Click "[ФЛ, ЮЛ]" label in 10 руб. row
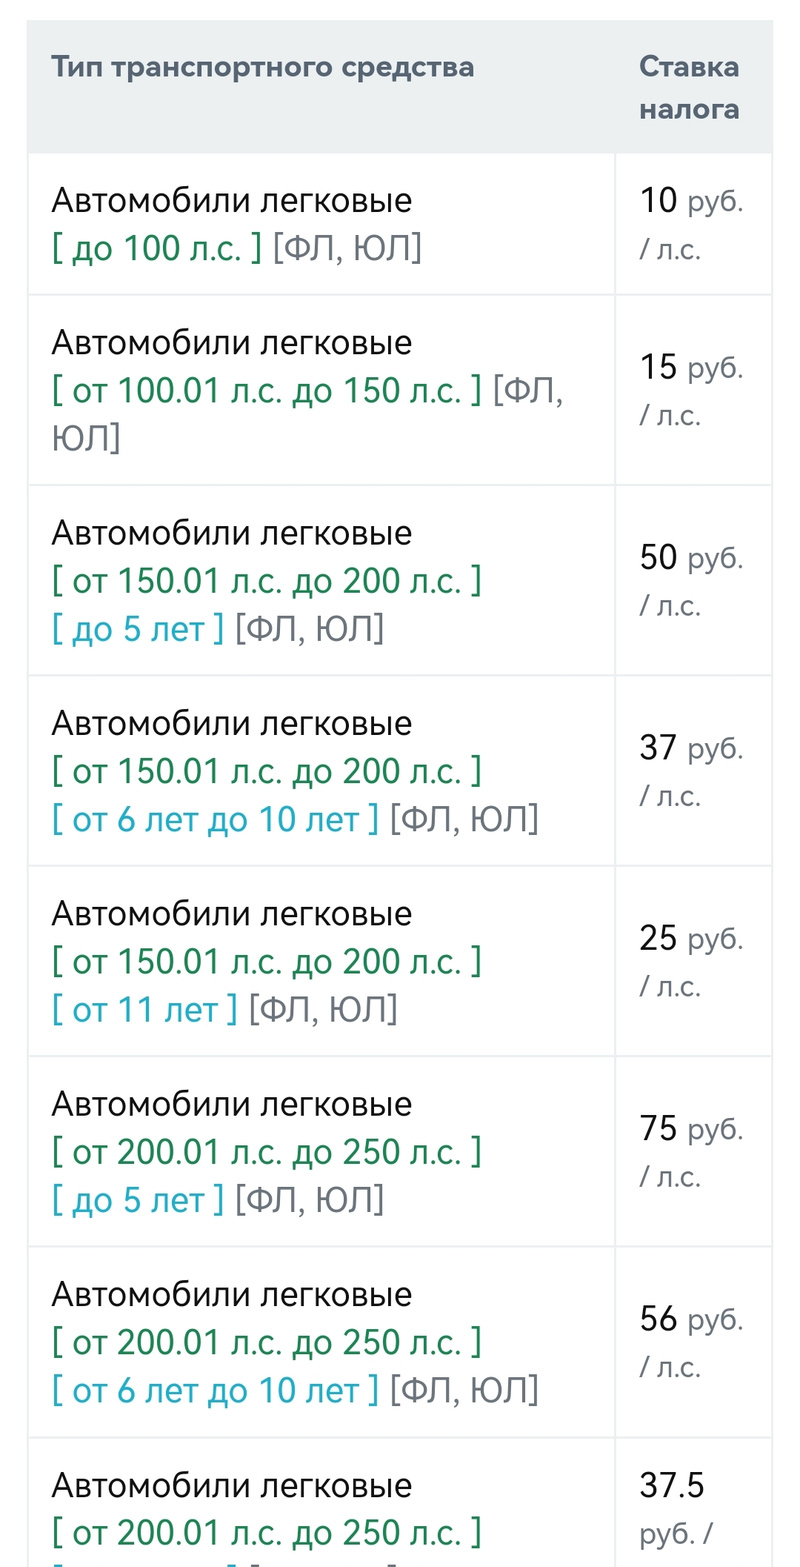Image resolution: width=800 pixels, height=1567 pixels. [347, 248]
